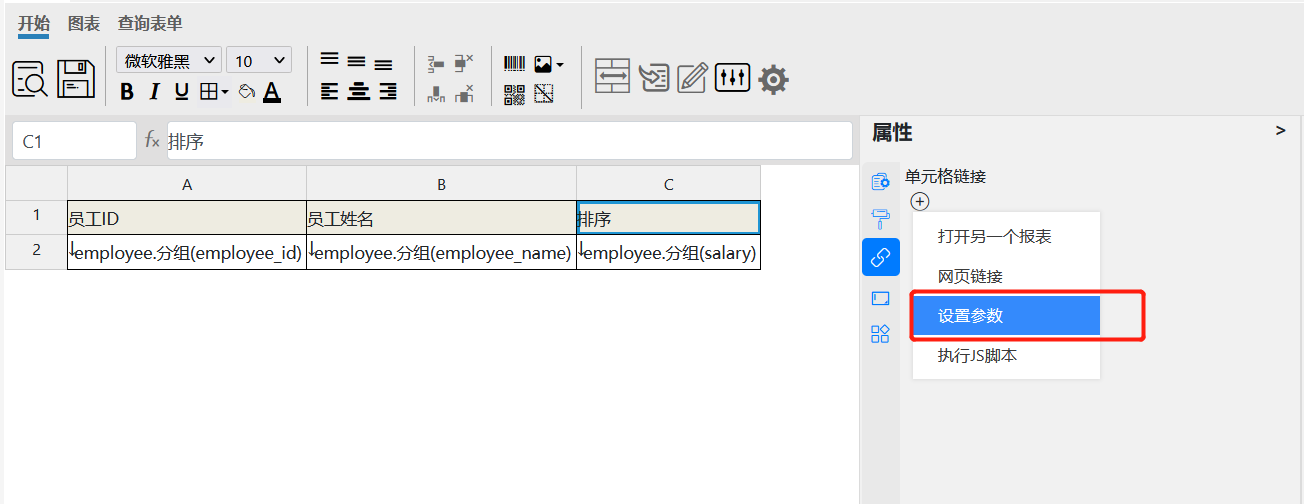Select cell containing 员工ID
This screenshot has width=1304, height=504.
[x=187, y=218]
